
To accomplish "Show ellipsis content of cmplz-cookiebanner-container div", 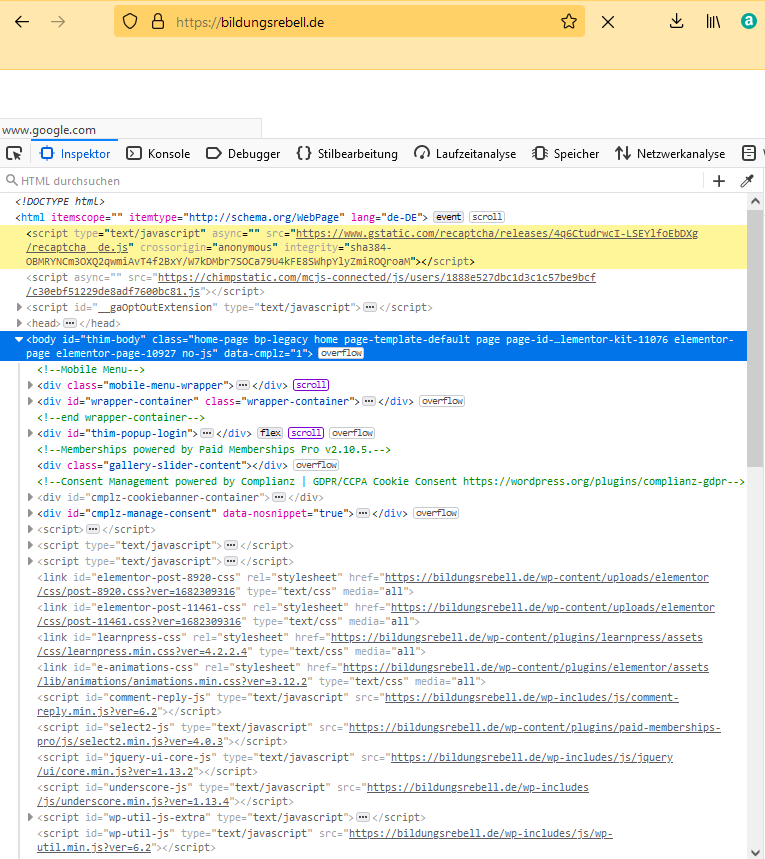I will 279,497.
